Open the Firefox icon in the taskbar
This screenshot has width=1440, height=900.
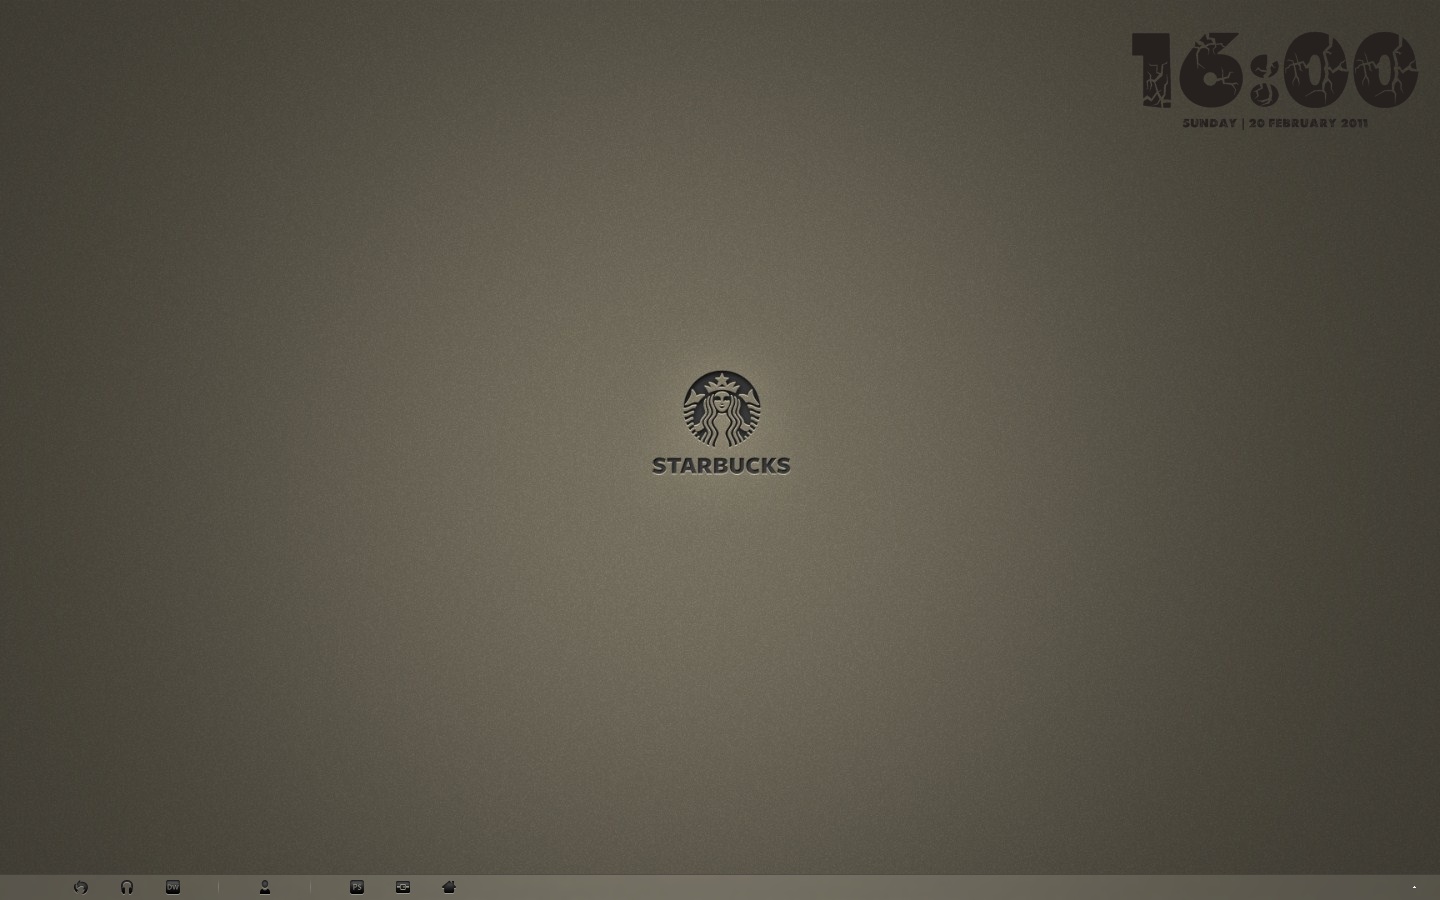(x=81, y=887)
